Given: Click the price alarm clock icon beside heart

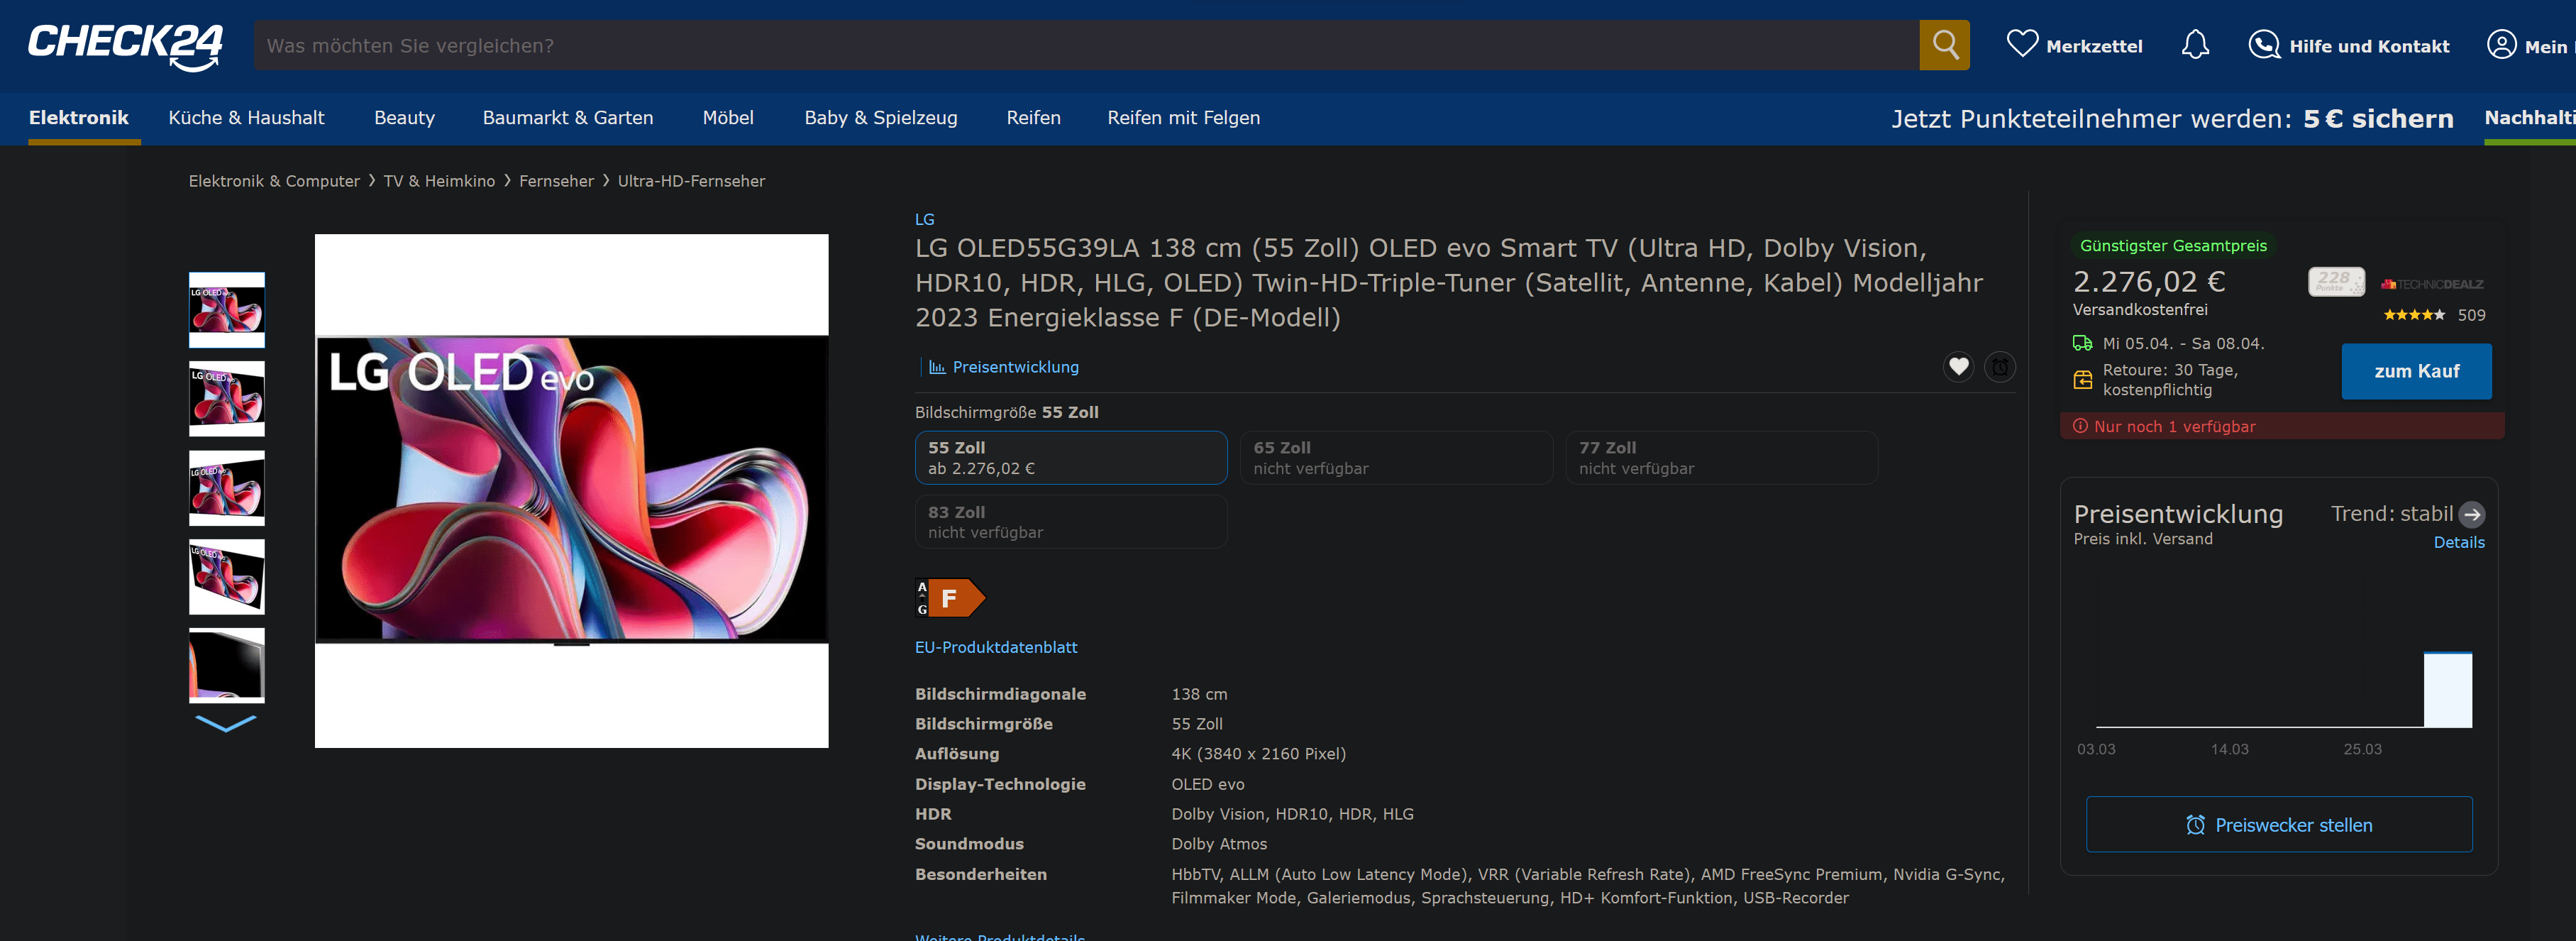Looking at the screenshot, I should tap(1999, 367).
